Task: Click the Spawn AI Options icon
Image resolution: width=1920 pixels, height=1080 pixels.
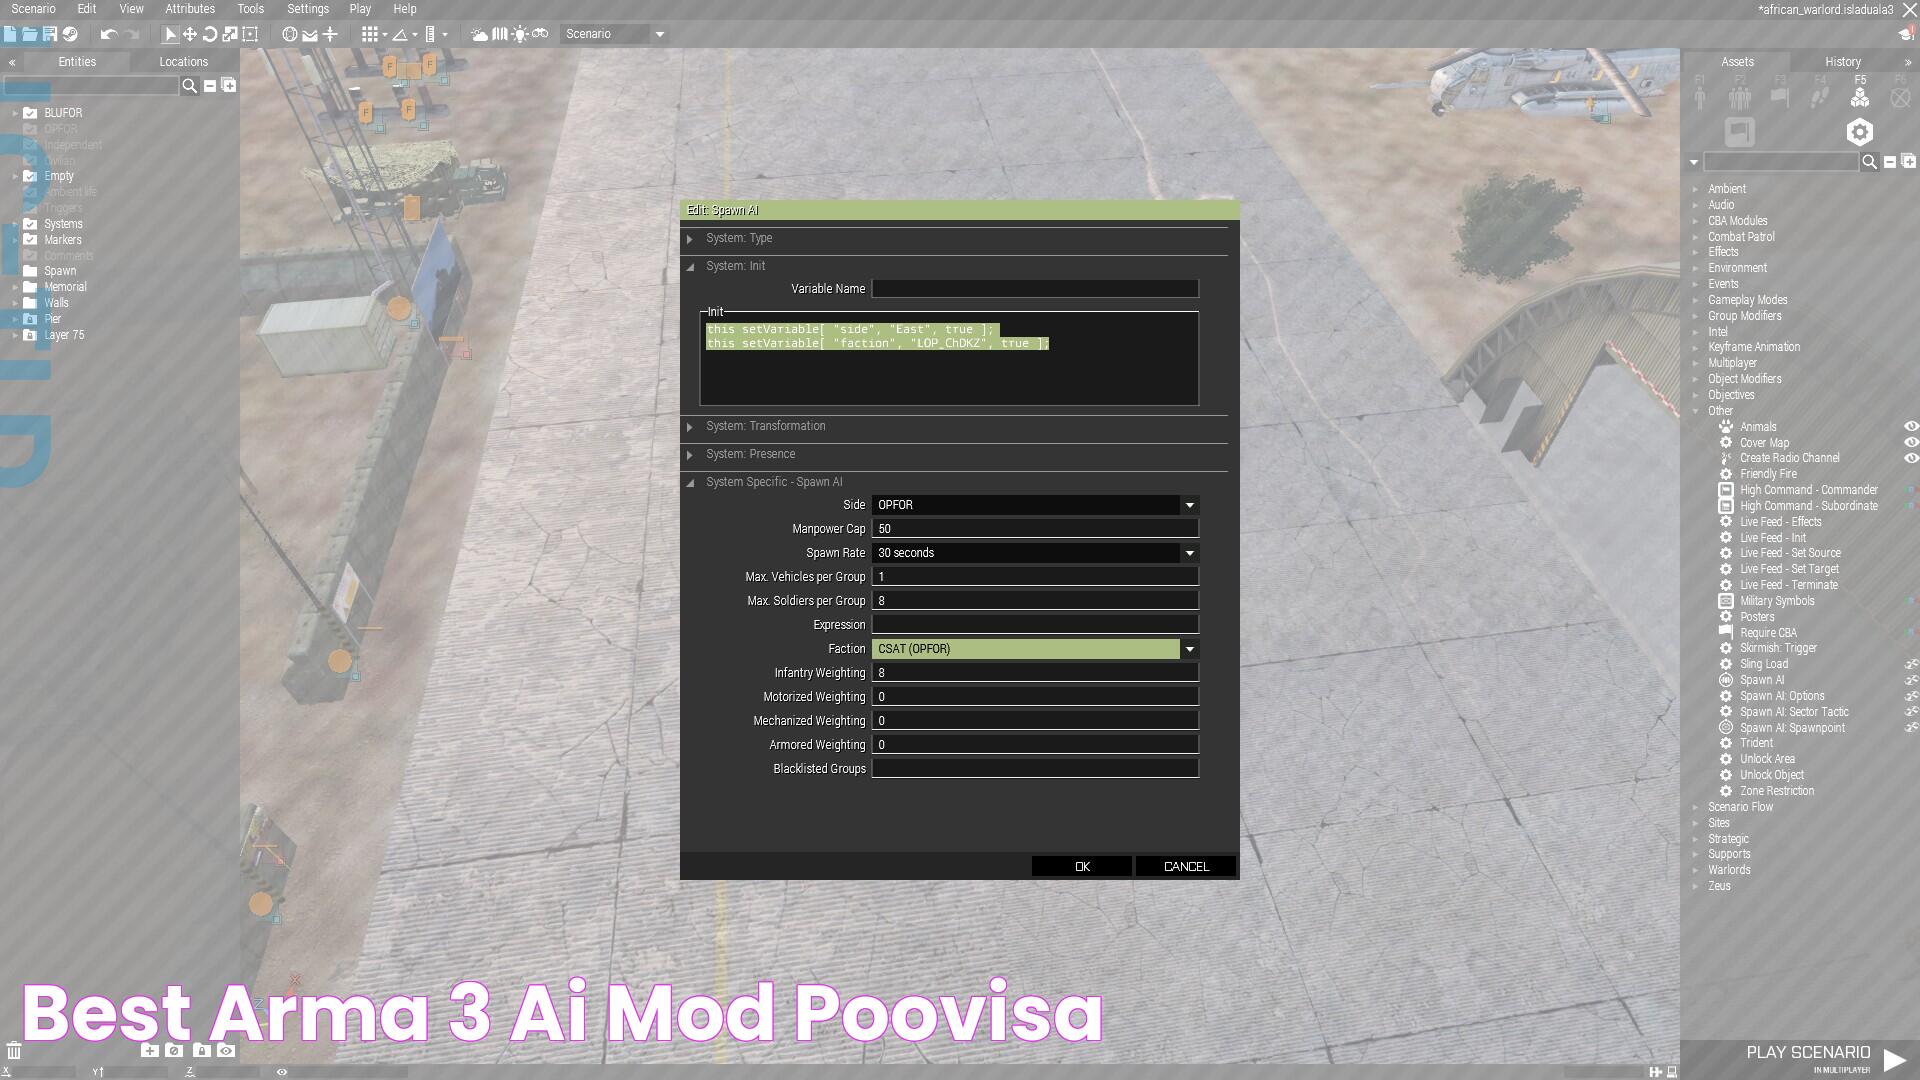Action: tap(1727, 695)
